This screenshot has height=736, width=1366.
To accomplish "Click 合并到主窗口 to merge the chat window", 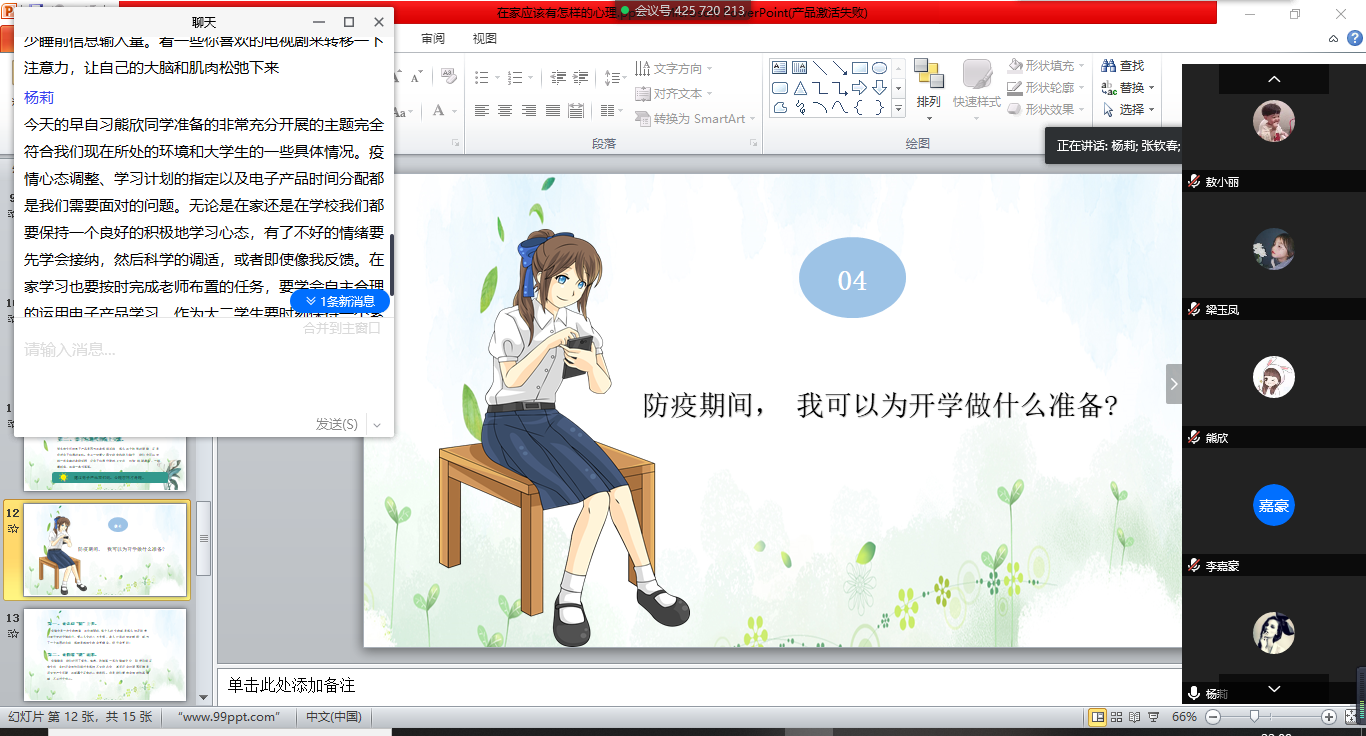I will click(342, 327).
